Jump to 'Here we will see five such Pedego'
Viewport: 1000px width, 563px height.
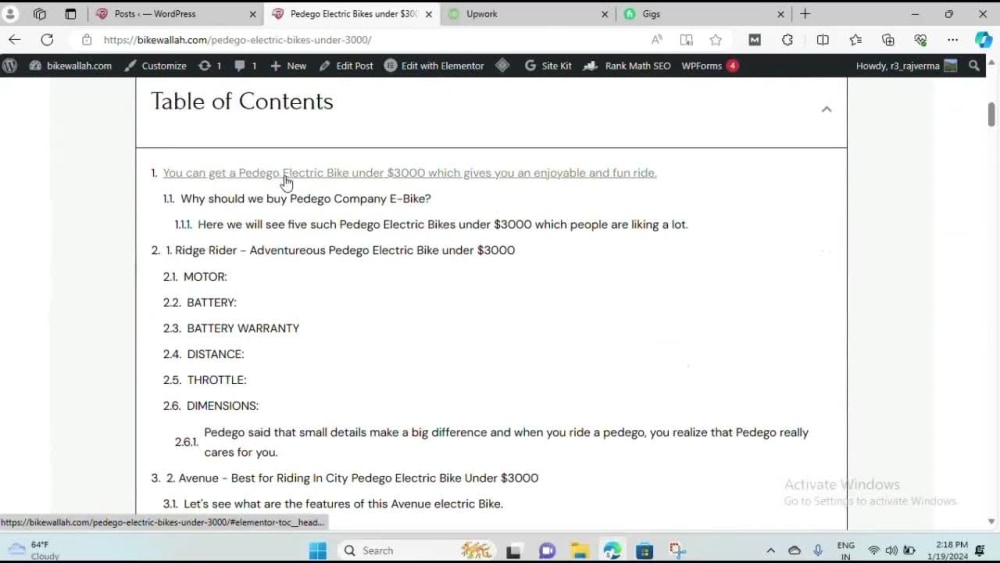tap(443, 224)
